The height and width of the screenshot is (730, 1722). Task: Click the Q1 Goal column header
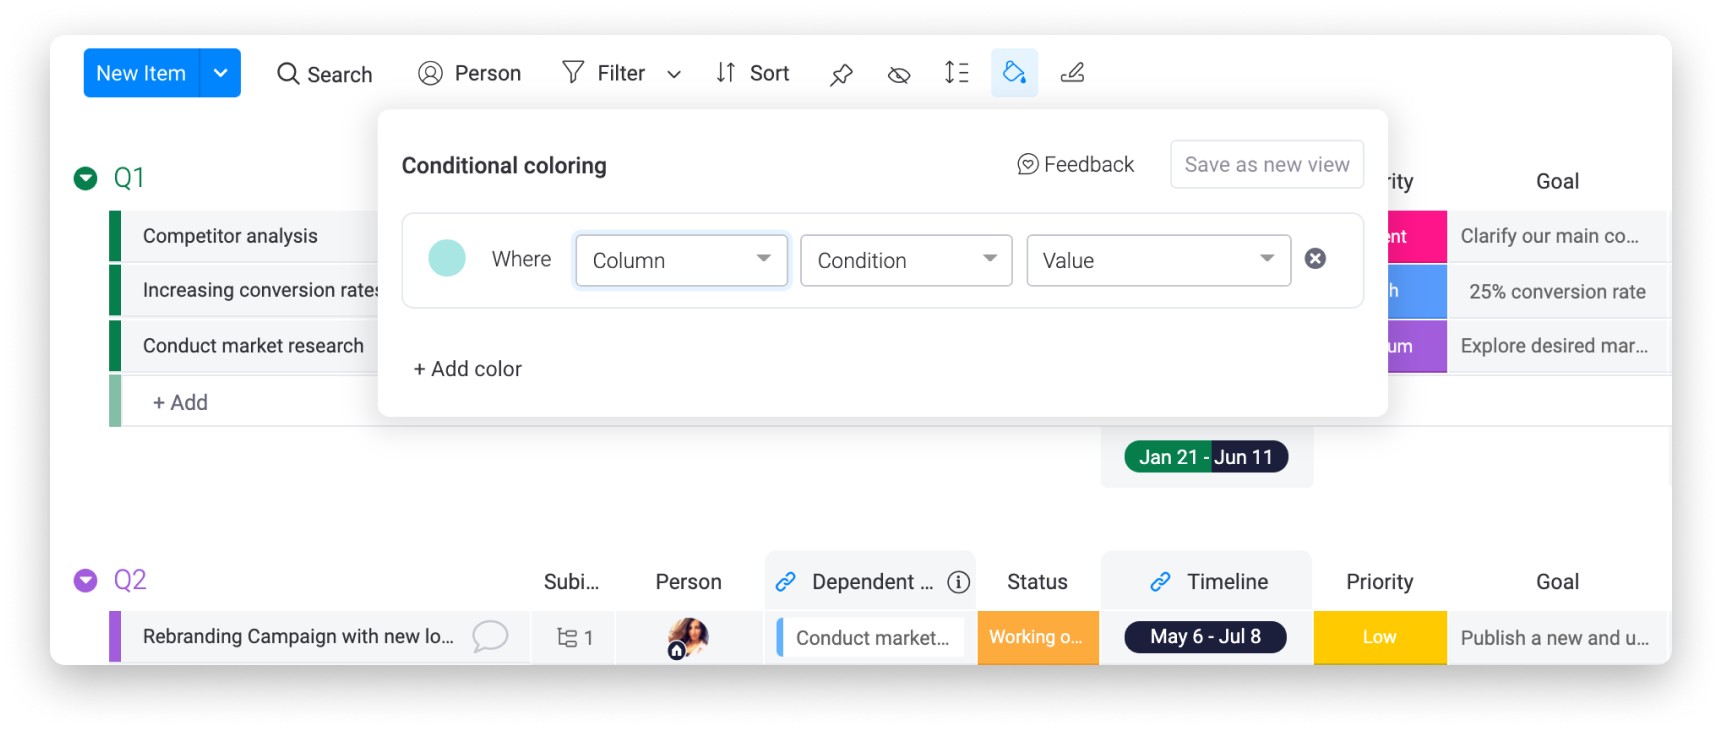click(x=1557, y=181)
